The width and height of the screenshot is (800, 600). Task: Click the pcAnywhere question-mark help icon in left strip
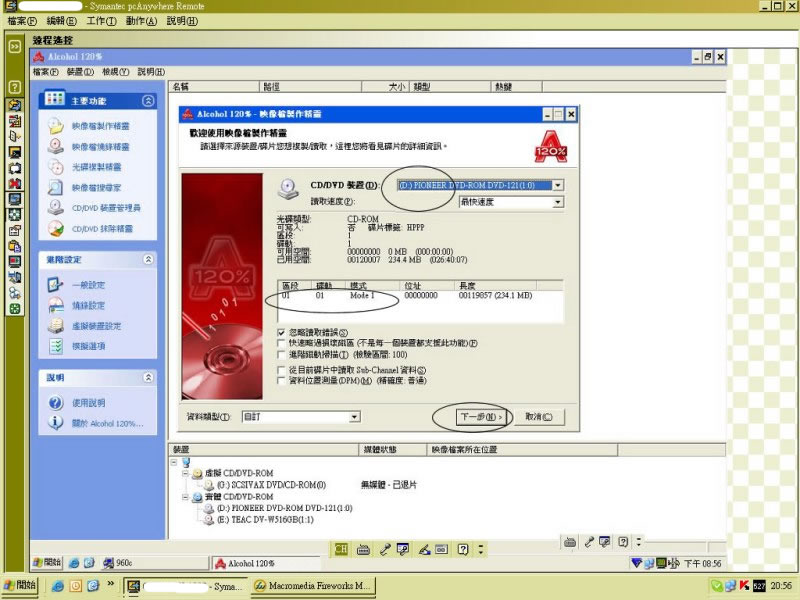point(14,87)
